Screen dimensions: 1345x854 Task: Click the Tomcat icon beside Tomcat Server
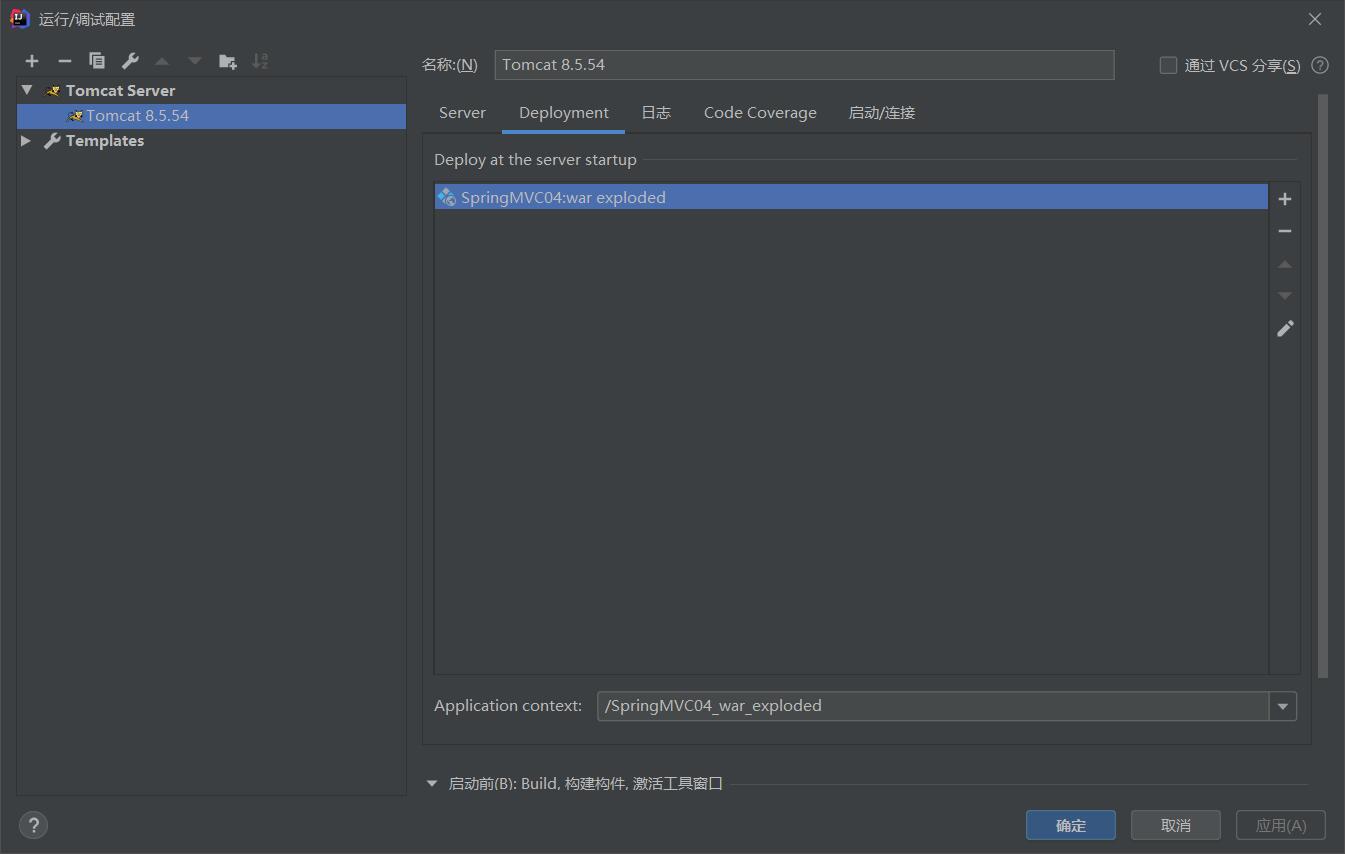(x=53, y=91)
